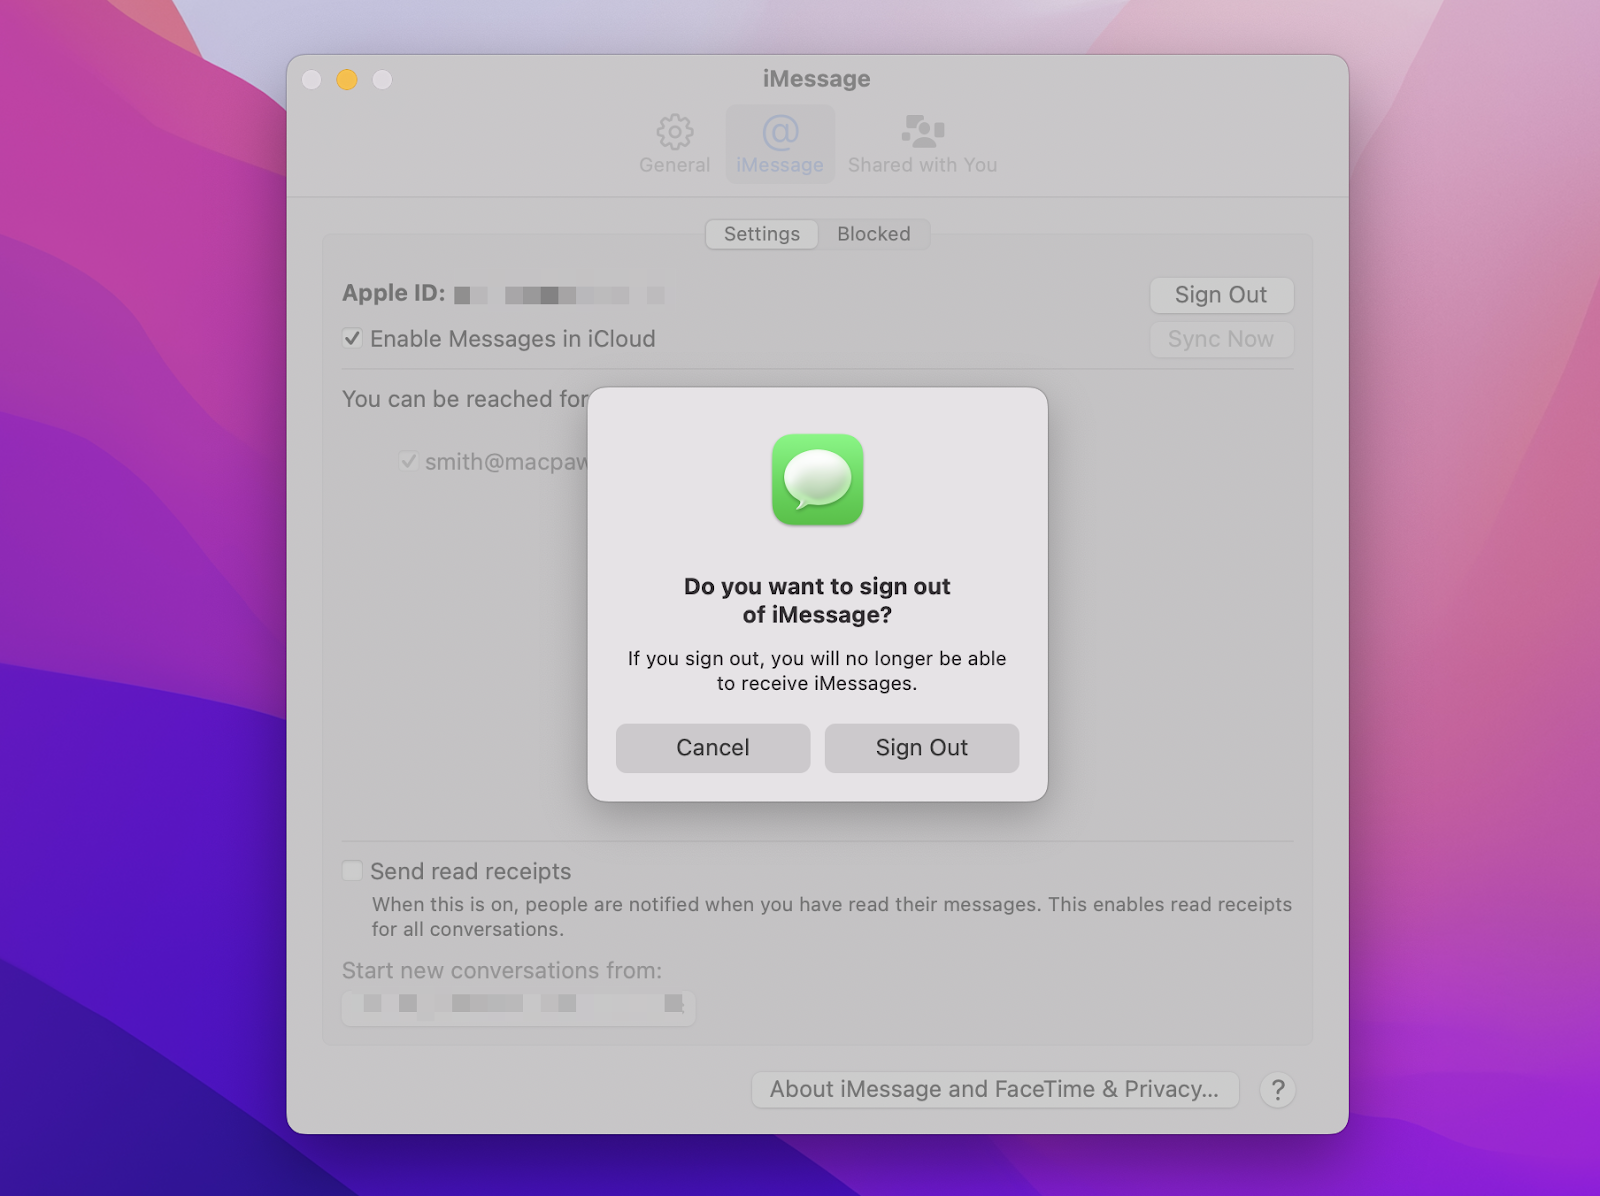Click the green Messages icon in the dialog
Viewport: 1600px width, 1196px height.
coord(817,483)
